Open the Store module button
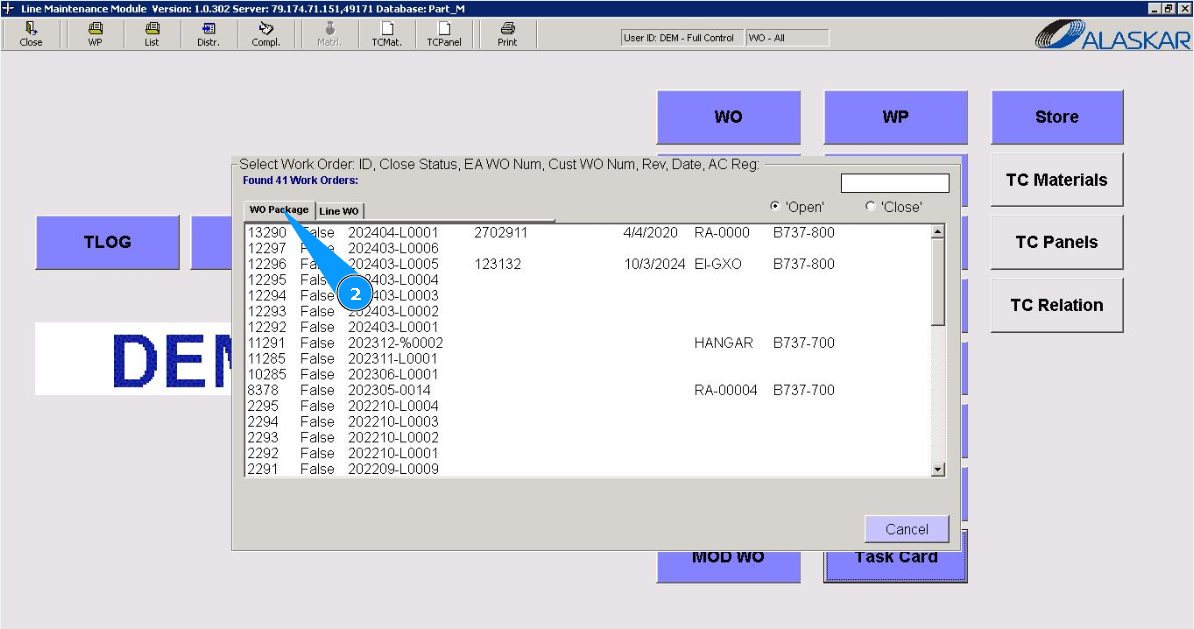 point(1056,117)
